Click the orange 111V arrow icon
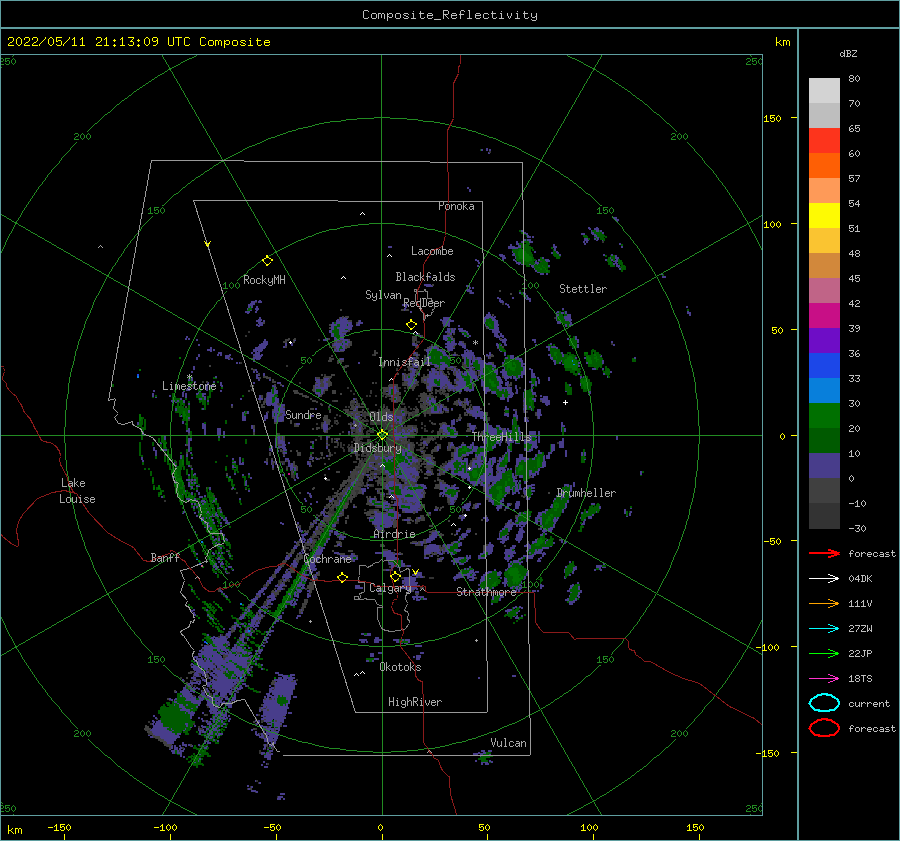Image resolution: width=900 pixels, height=841 pixels. click(x=824, y=603)
